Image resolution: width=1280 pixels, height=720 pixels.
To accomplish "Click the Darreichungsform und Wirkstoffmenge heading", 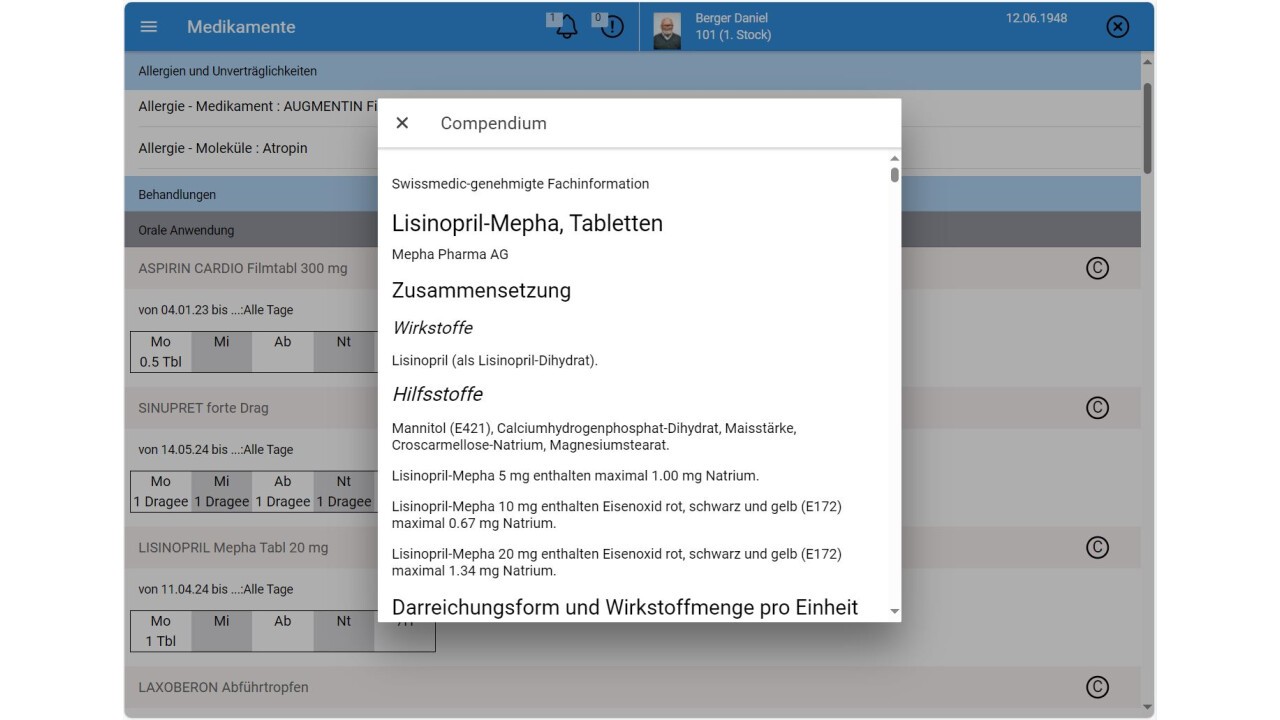I will 625,607.
